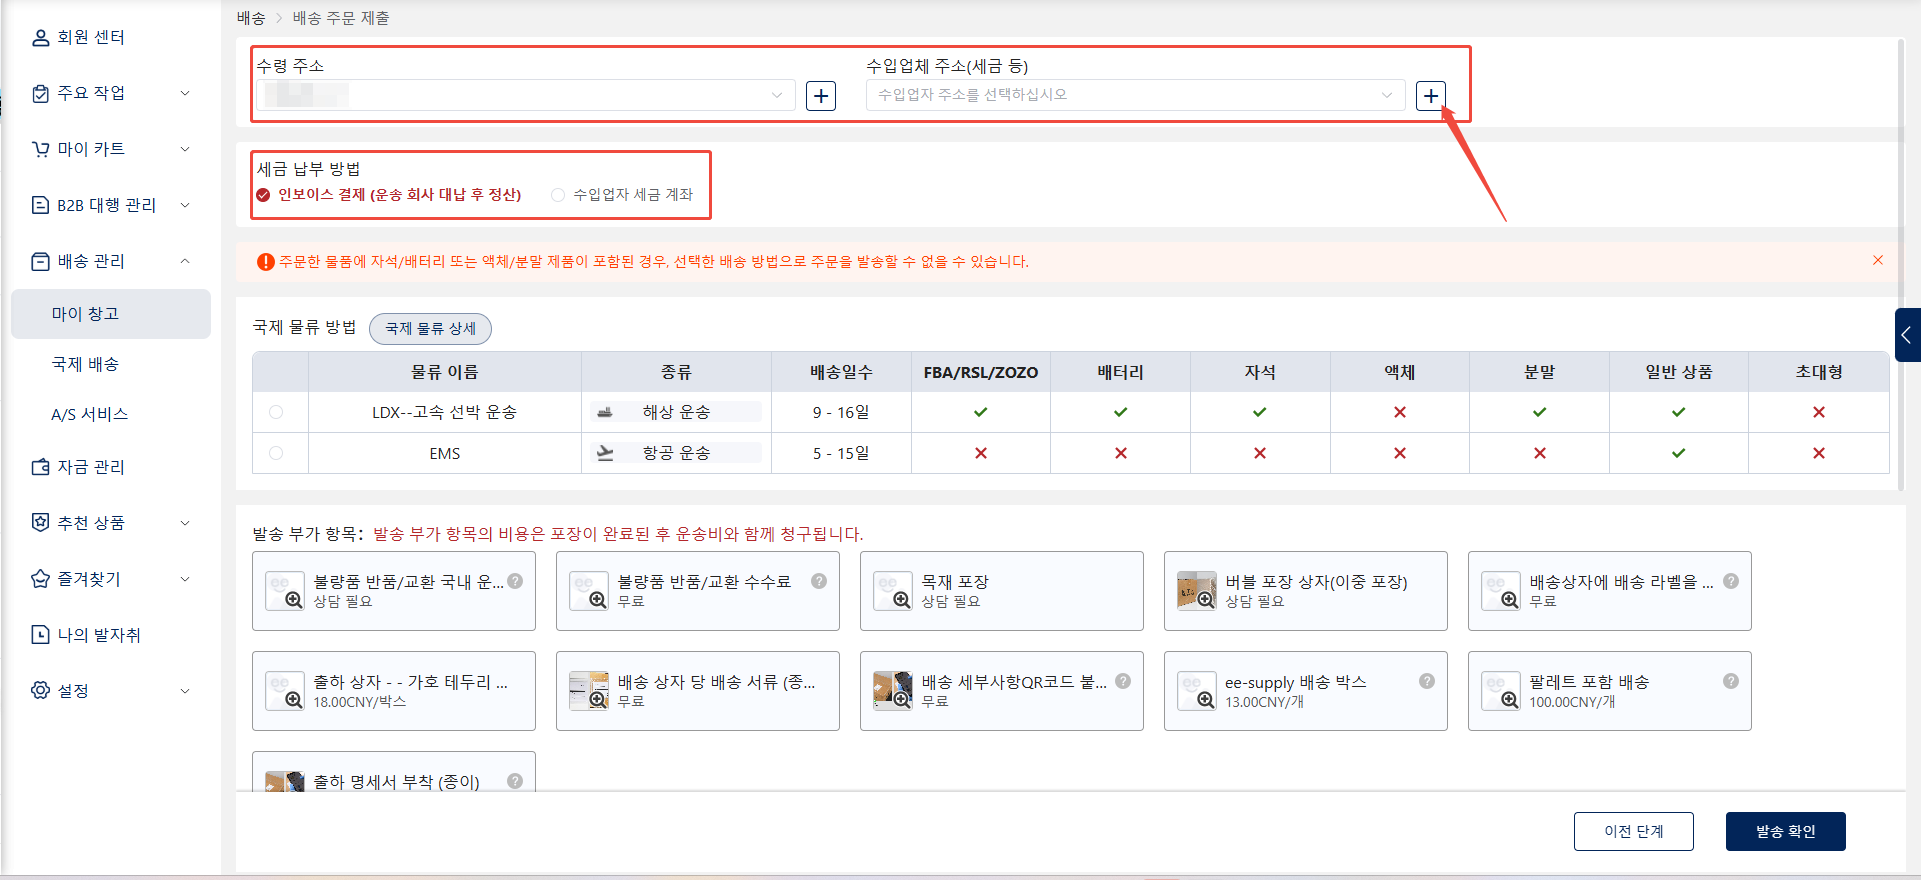Add a new 수령 주소 with plus icon
This screenshot has width=1921, height=880.
click(x=821, y=96)
